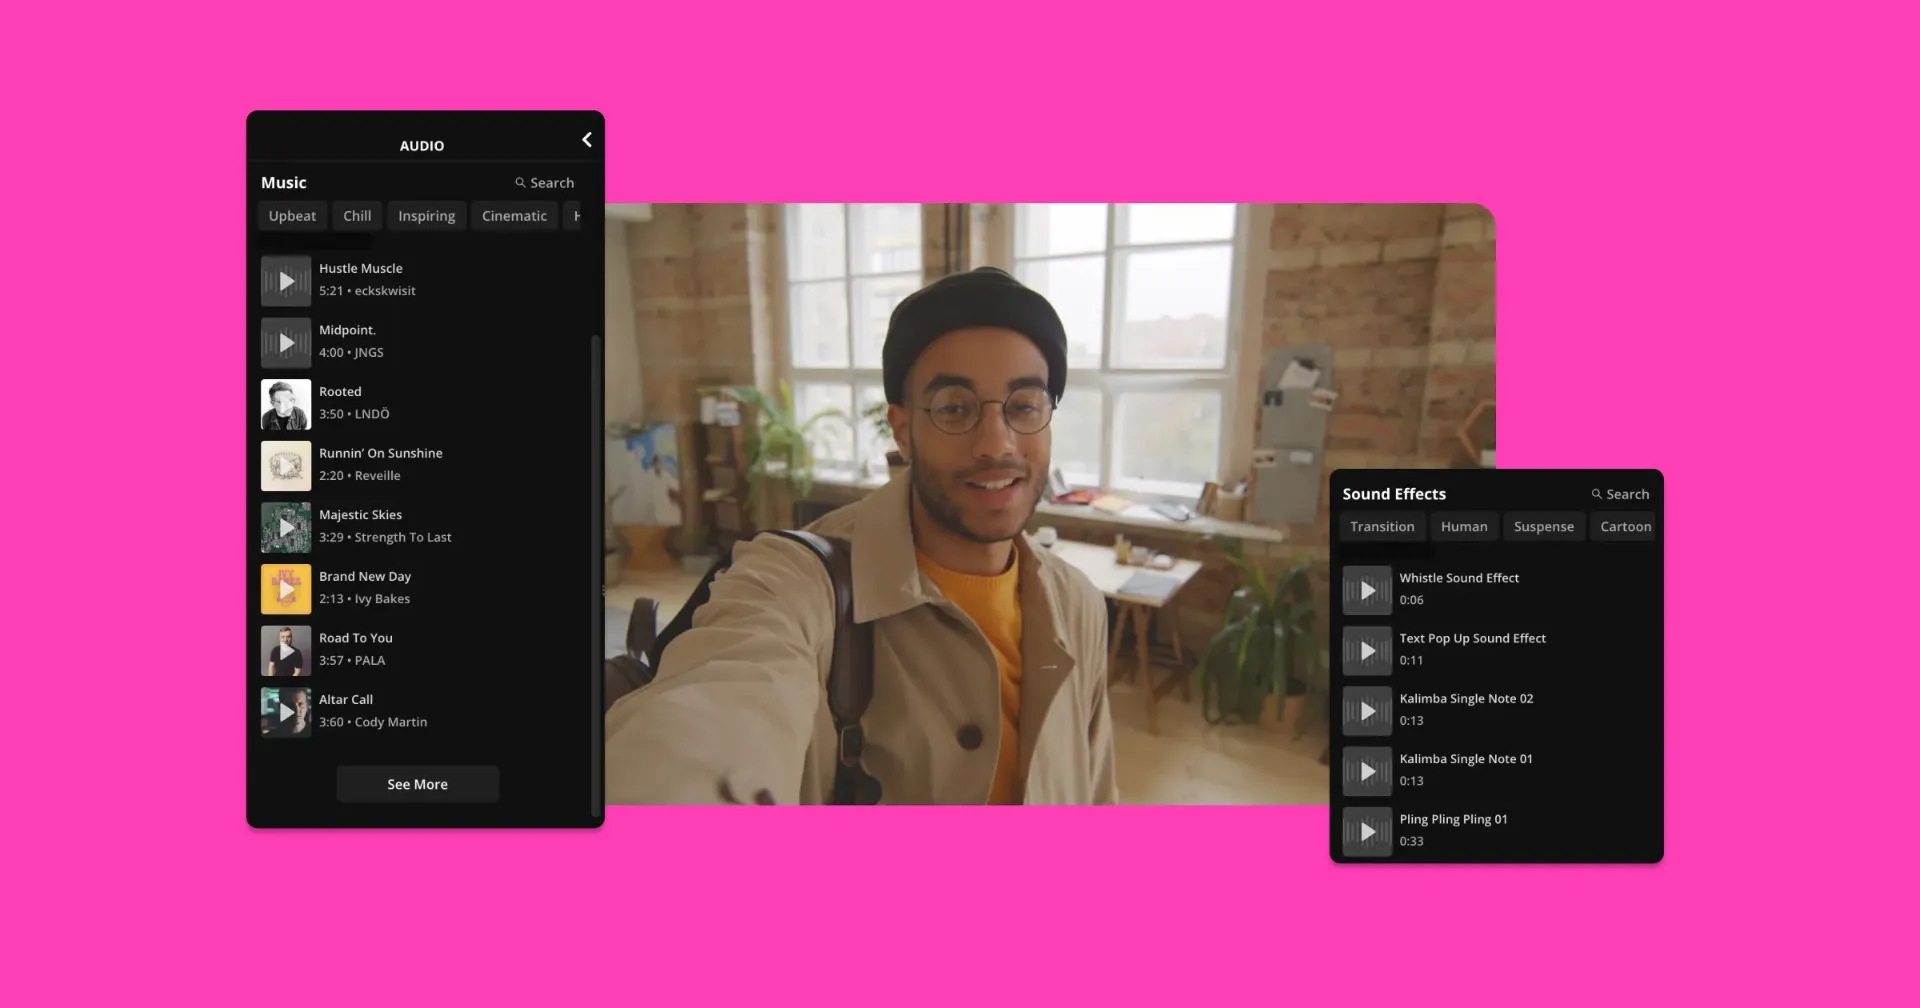Click the Brand New Day album cover
The image size is (1920, 1008).
(x=286, y=589)
